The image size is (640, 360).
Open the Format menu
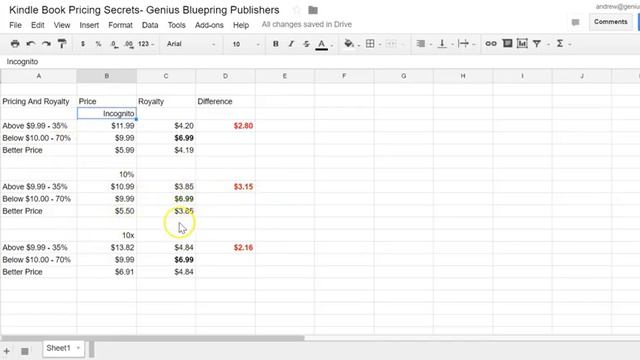pos(120,25)
